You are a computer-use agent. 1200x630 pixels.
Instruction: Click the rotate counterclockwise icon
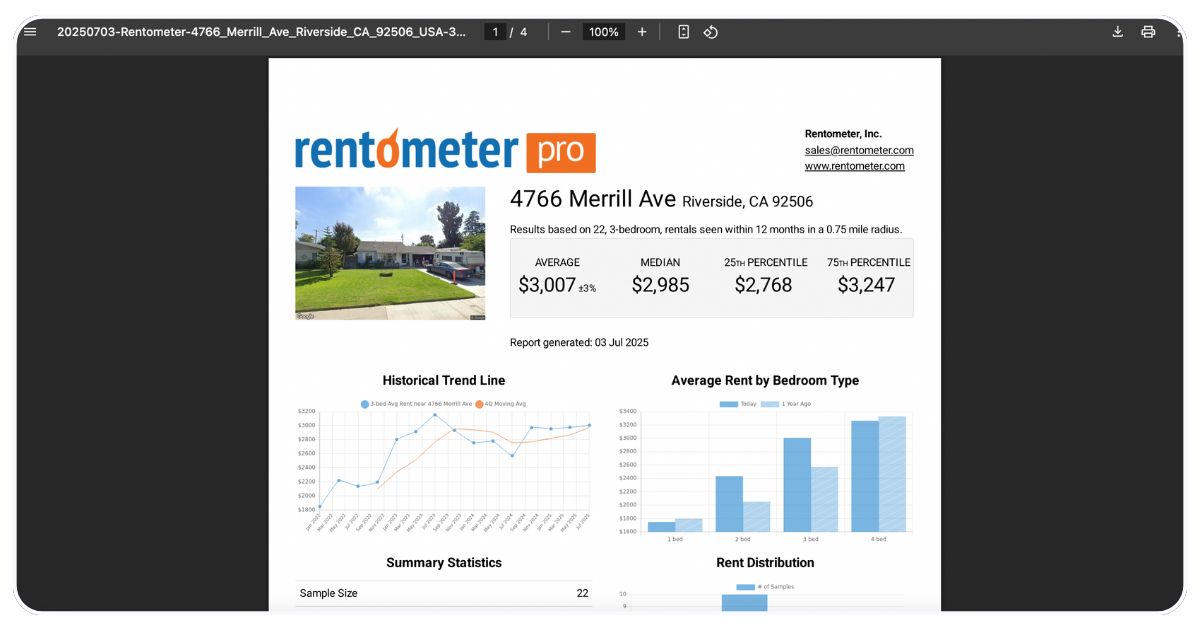710,32
